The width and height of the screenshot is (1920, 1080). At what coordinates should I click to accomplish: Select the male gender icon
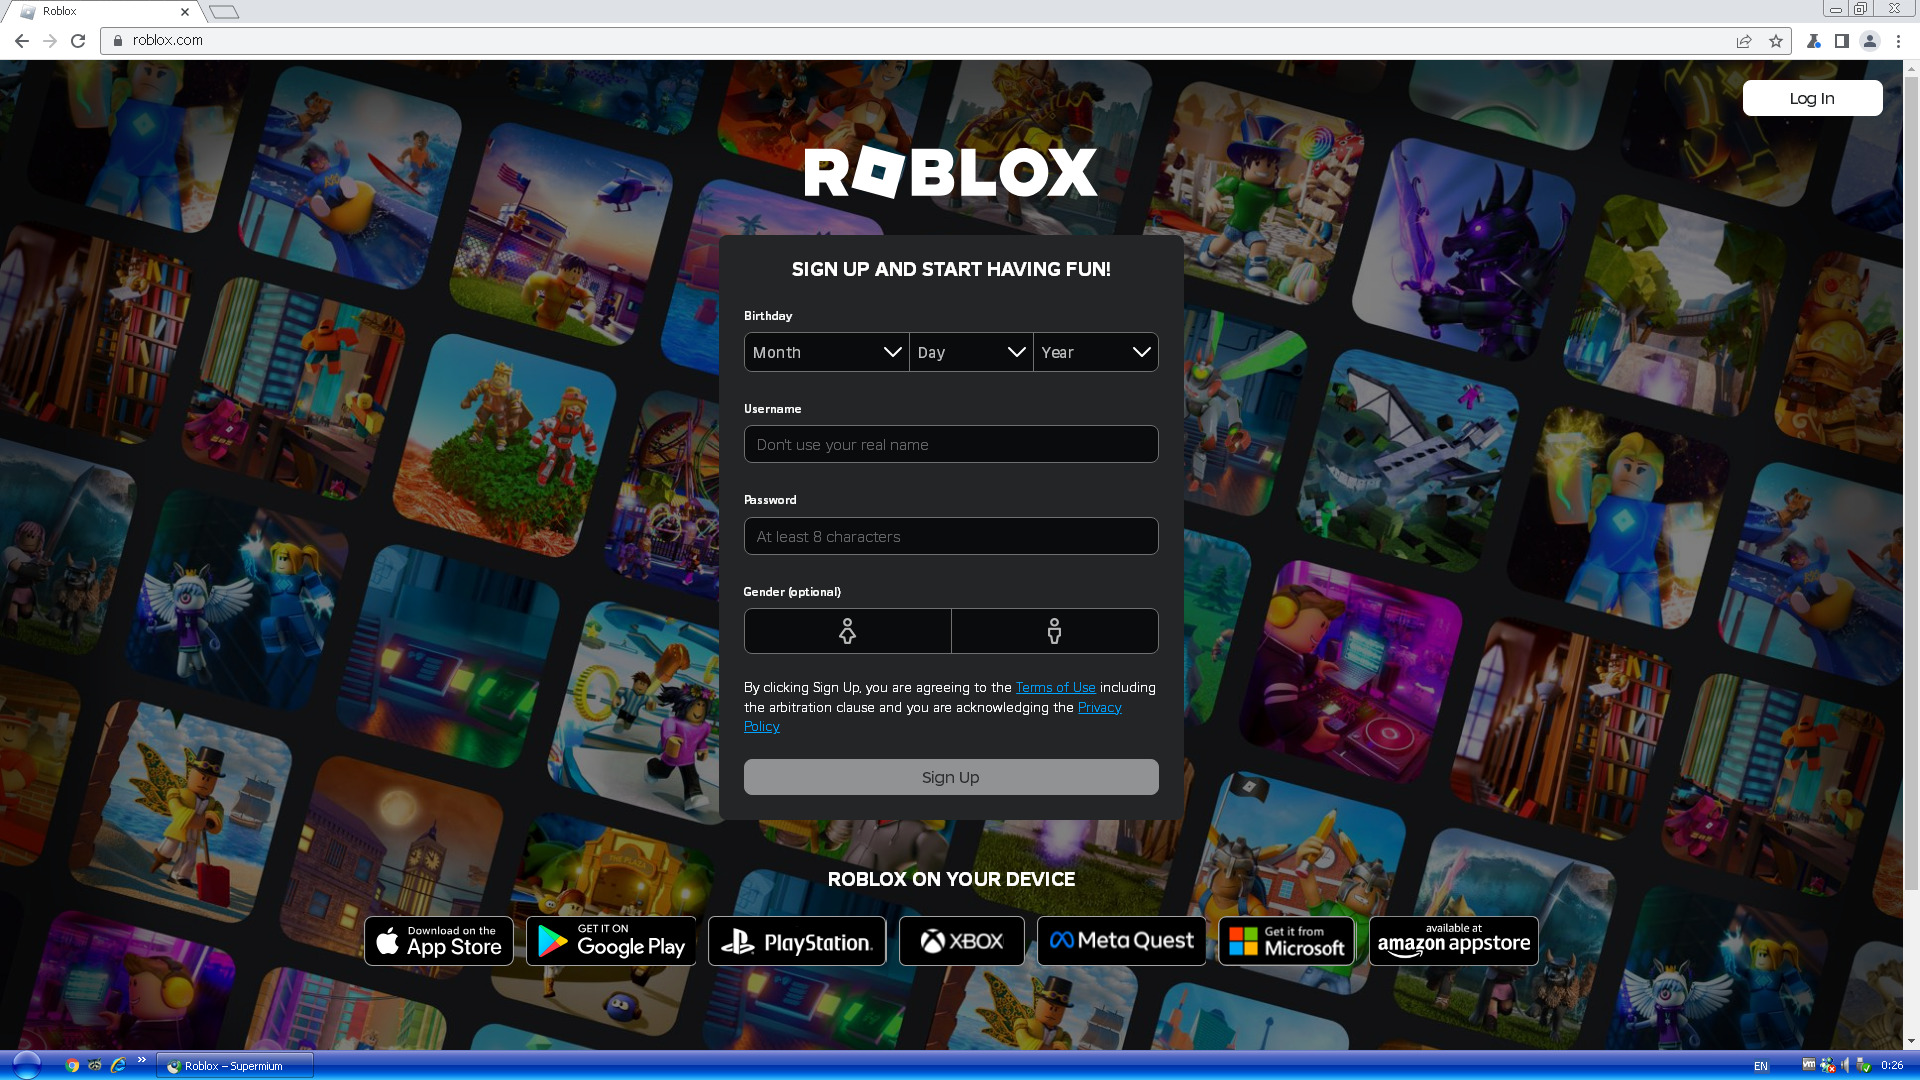pos(1054,631)
